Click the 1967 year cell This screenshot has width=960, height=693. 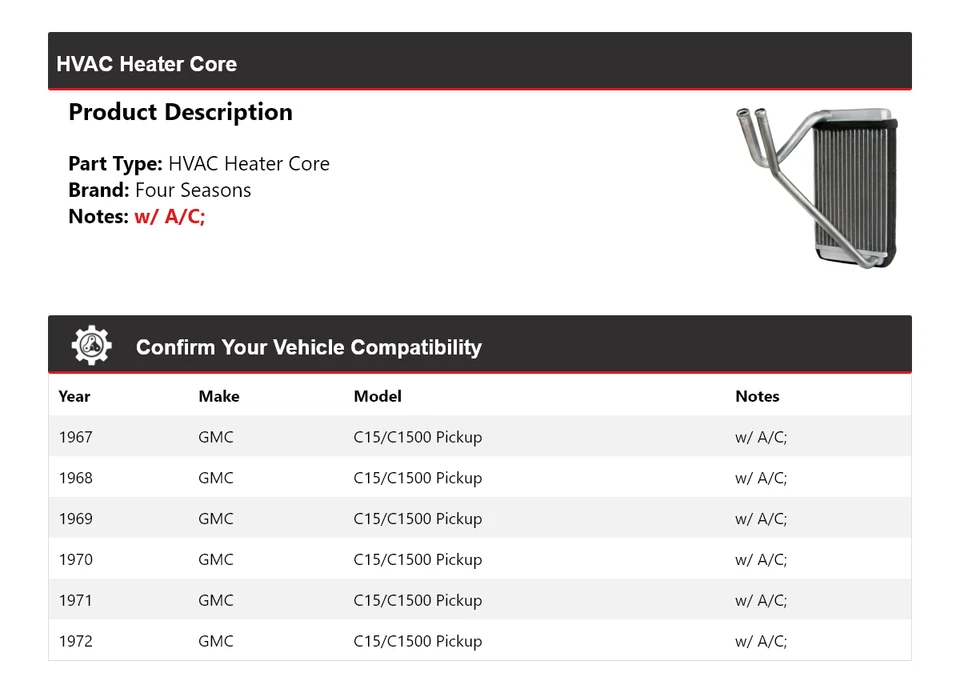(75, 437)
